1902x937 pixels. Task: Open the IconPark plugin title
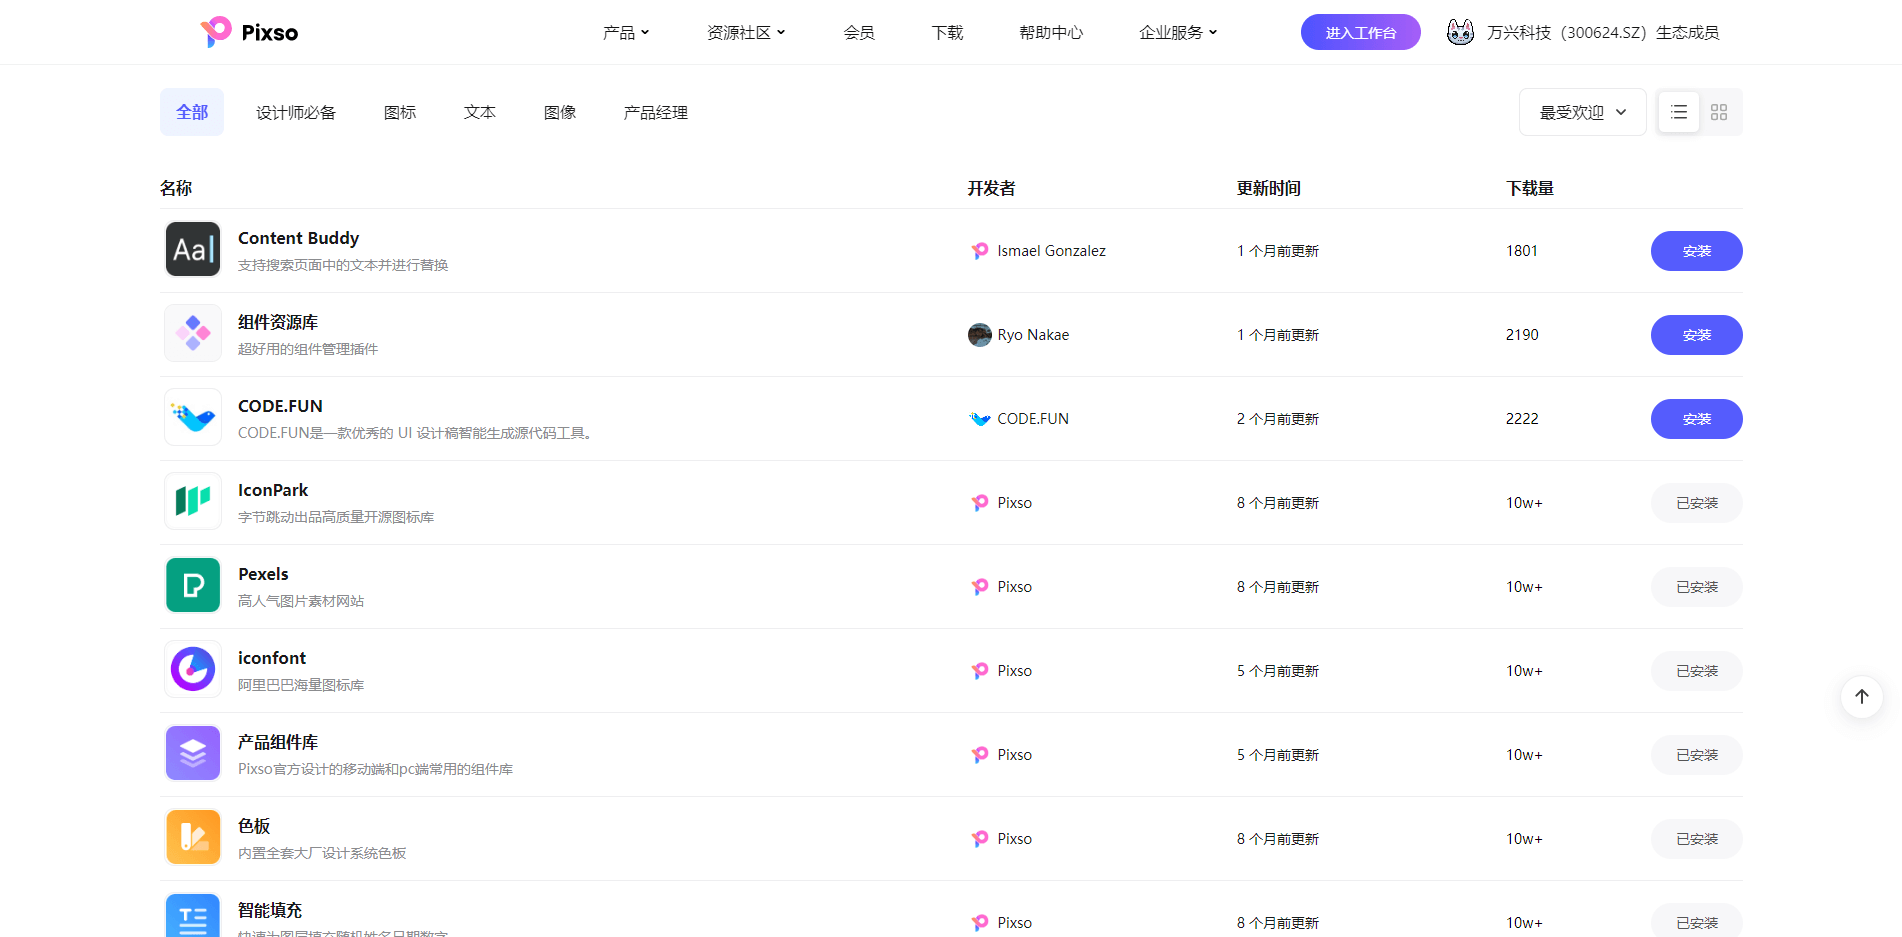coord(273,490)
